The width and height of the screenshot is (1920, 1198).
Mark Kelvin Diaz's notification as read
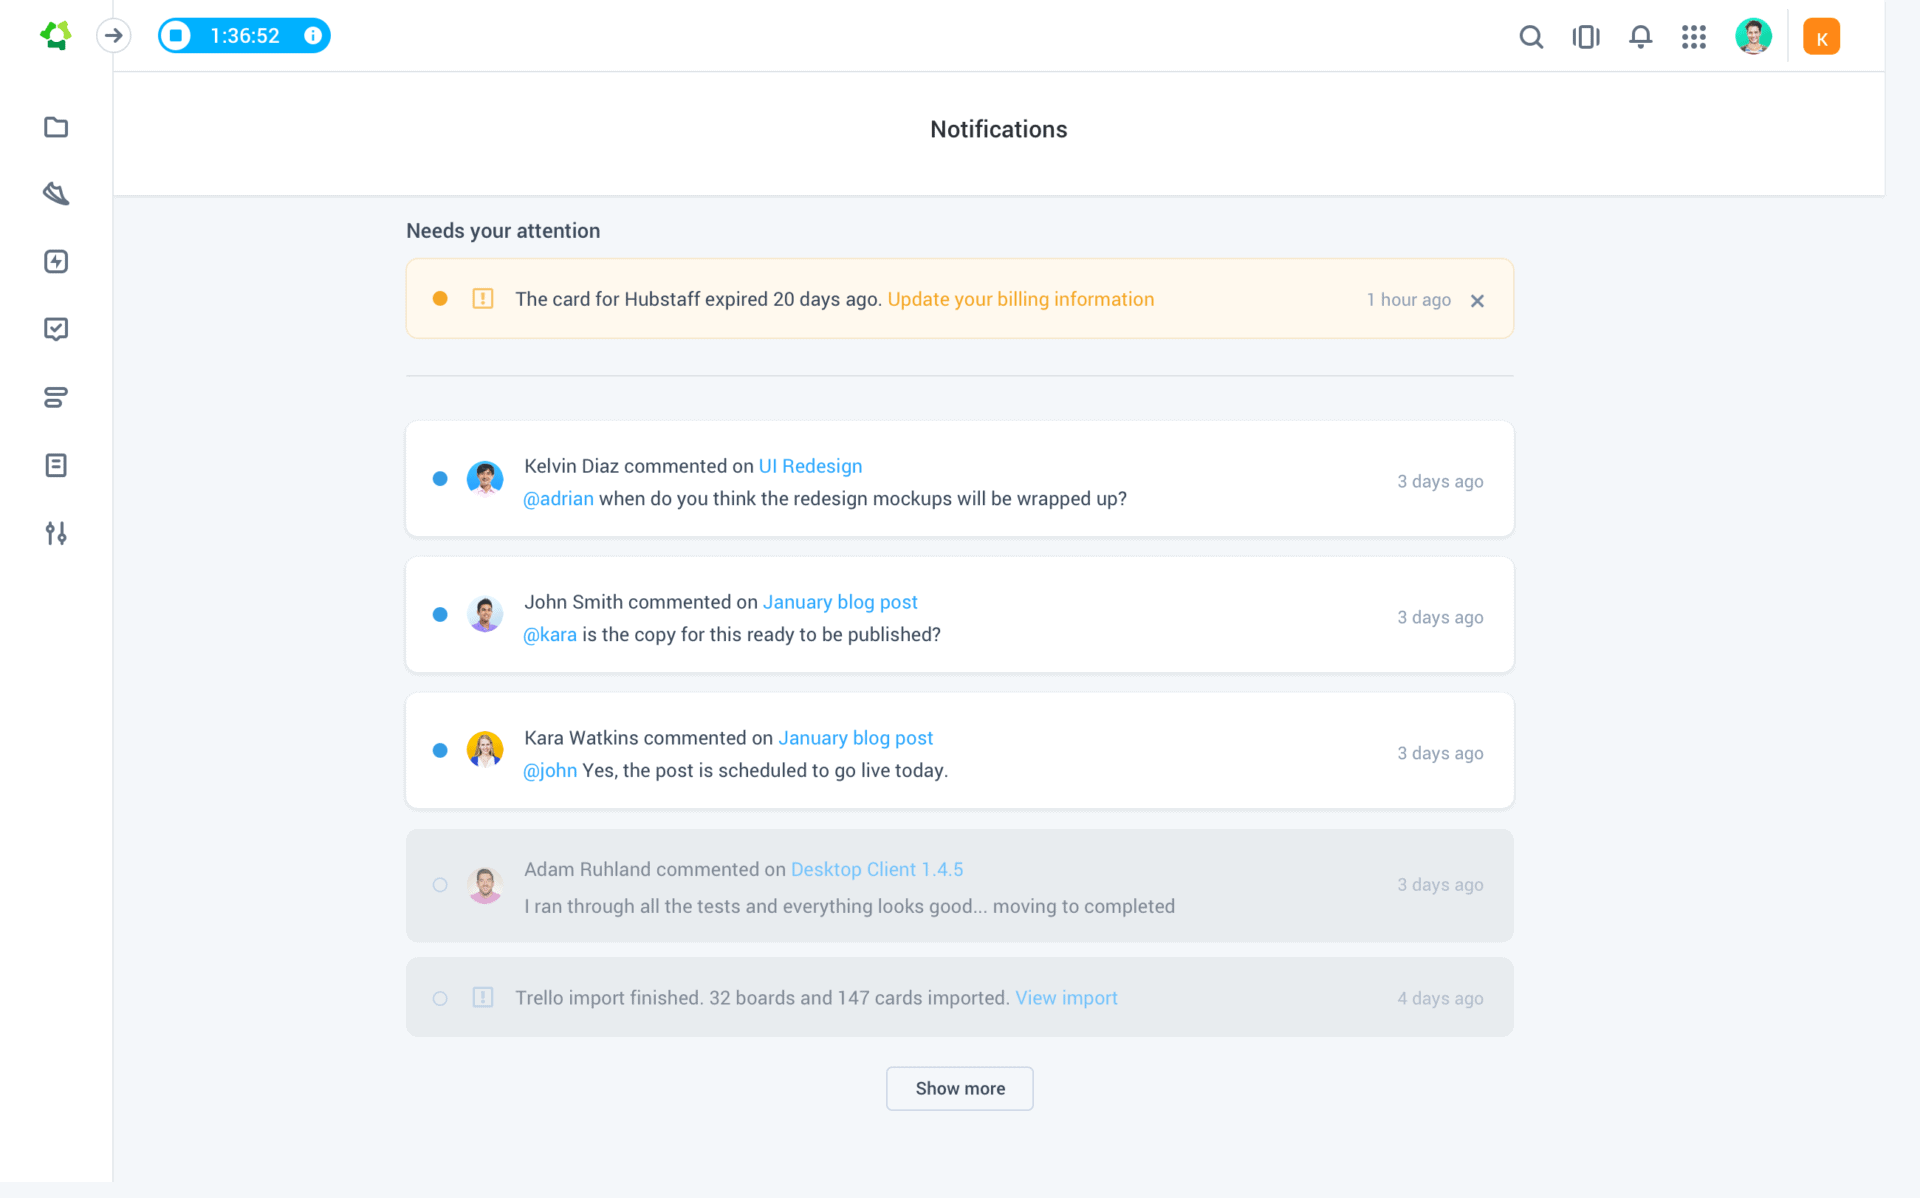tap(440, 479)
